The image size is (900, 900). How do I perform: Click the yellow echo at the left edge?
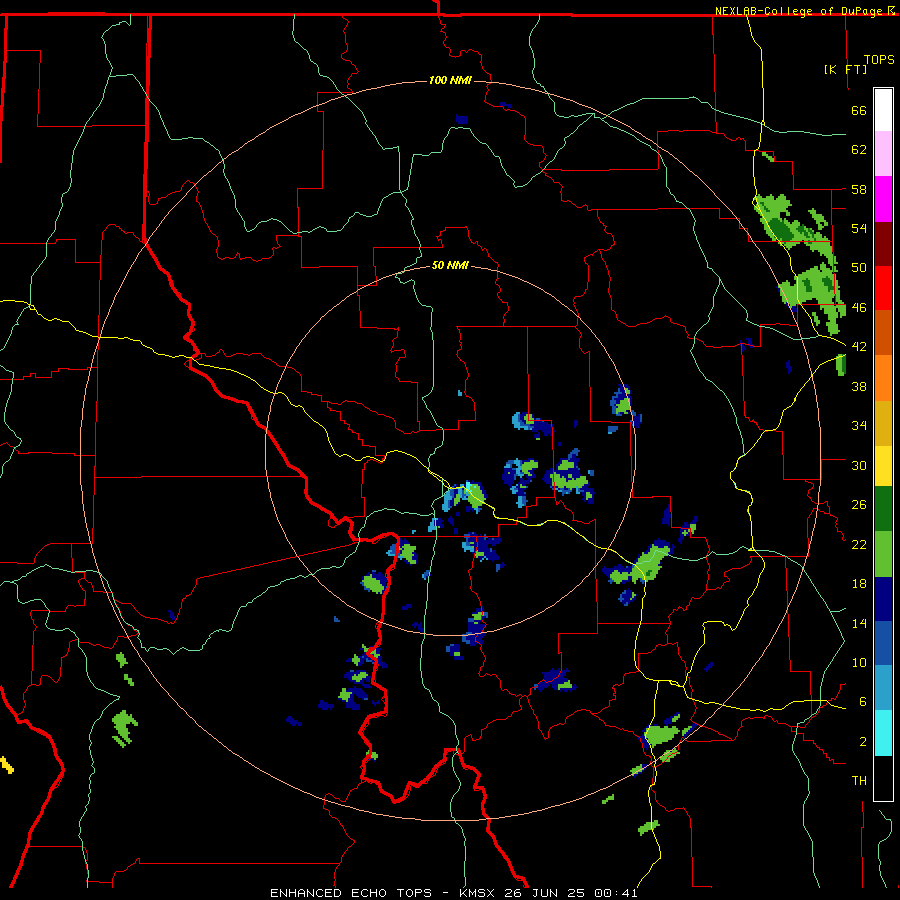6,765
